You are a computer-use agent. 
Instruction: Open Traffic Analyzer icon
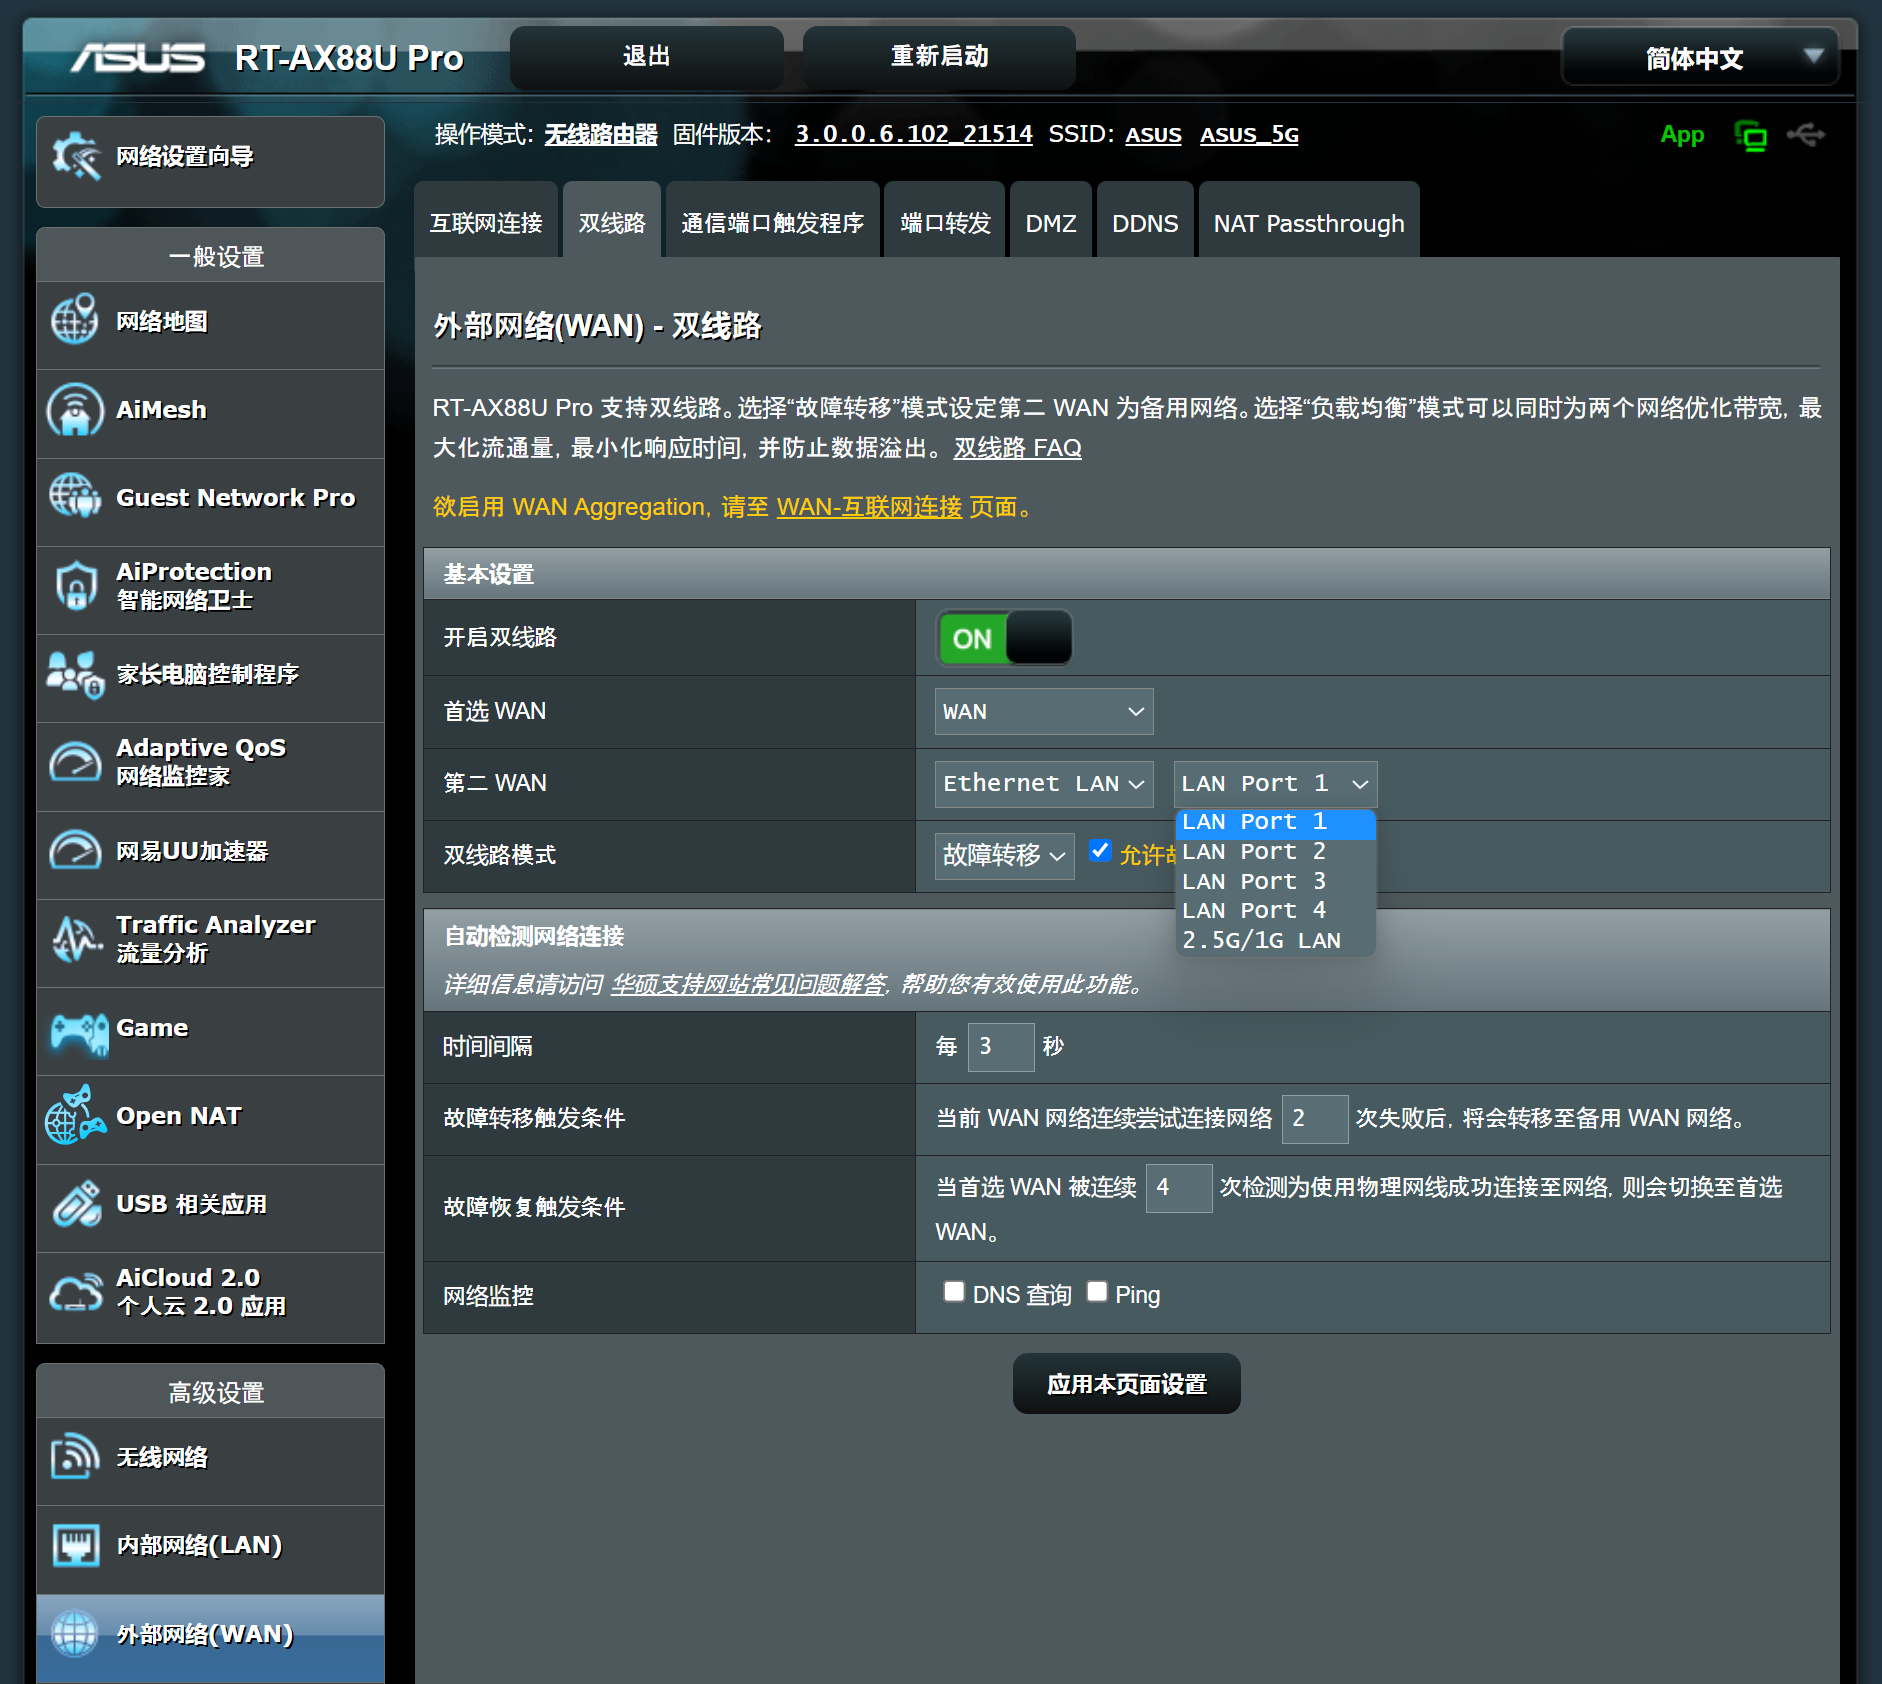[x=76, y=939]
